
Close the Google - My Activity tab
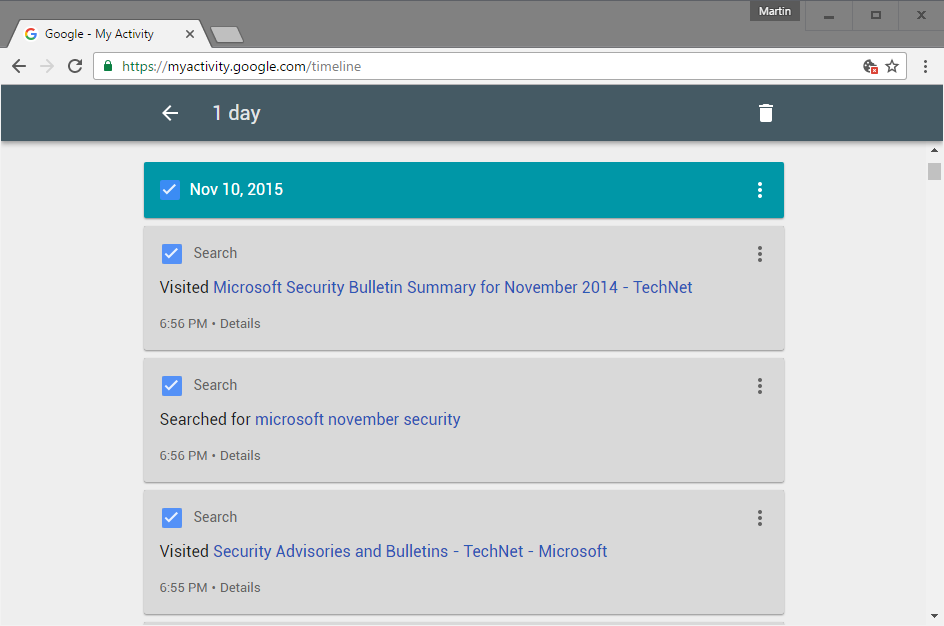tap(190, 34)
